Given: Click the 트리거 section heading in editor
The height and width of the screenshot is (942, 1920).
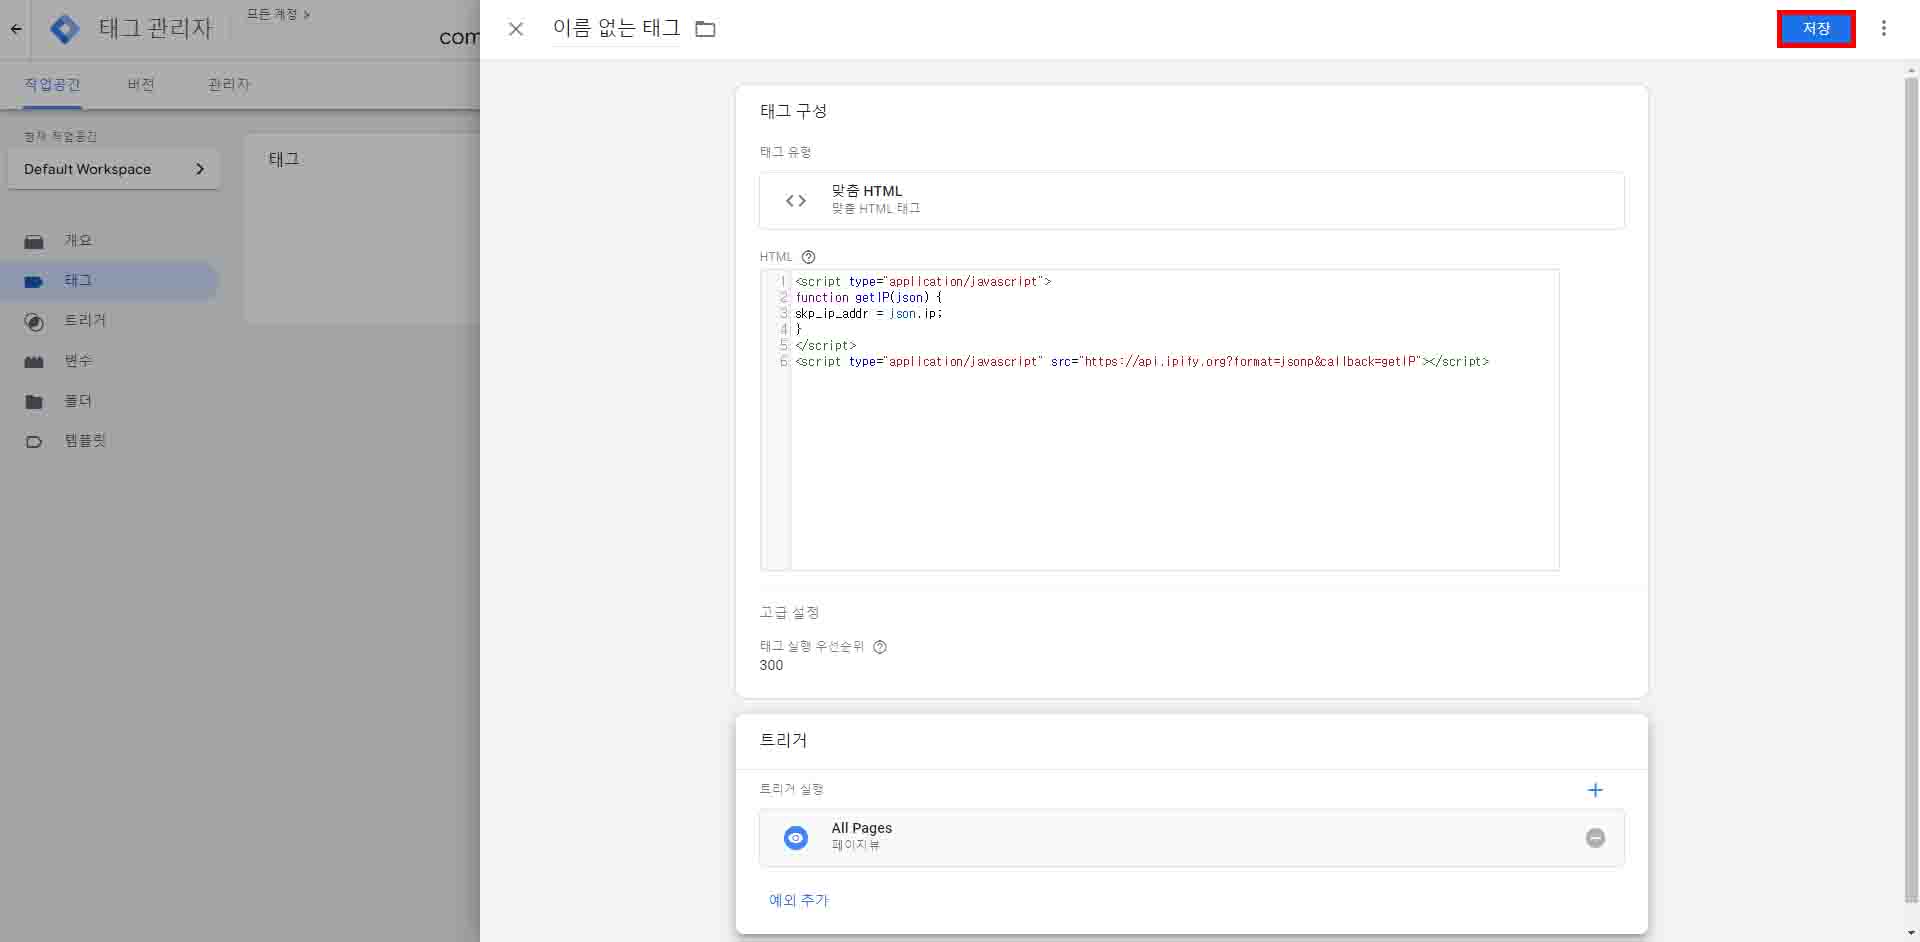Looking at the screenshot, I should point(783,740).
